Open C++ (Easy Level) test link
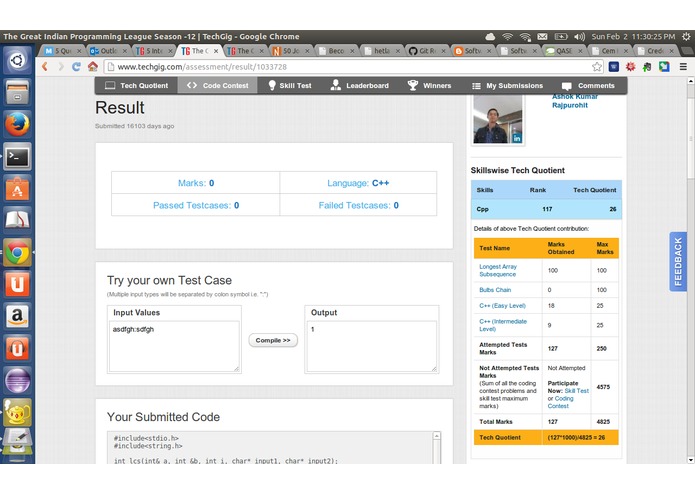 pyautogui.click(x=502, y=306)
